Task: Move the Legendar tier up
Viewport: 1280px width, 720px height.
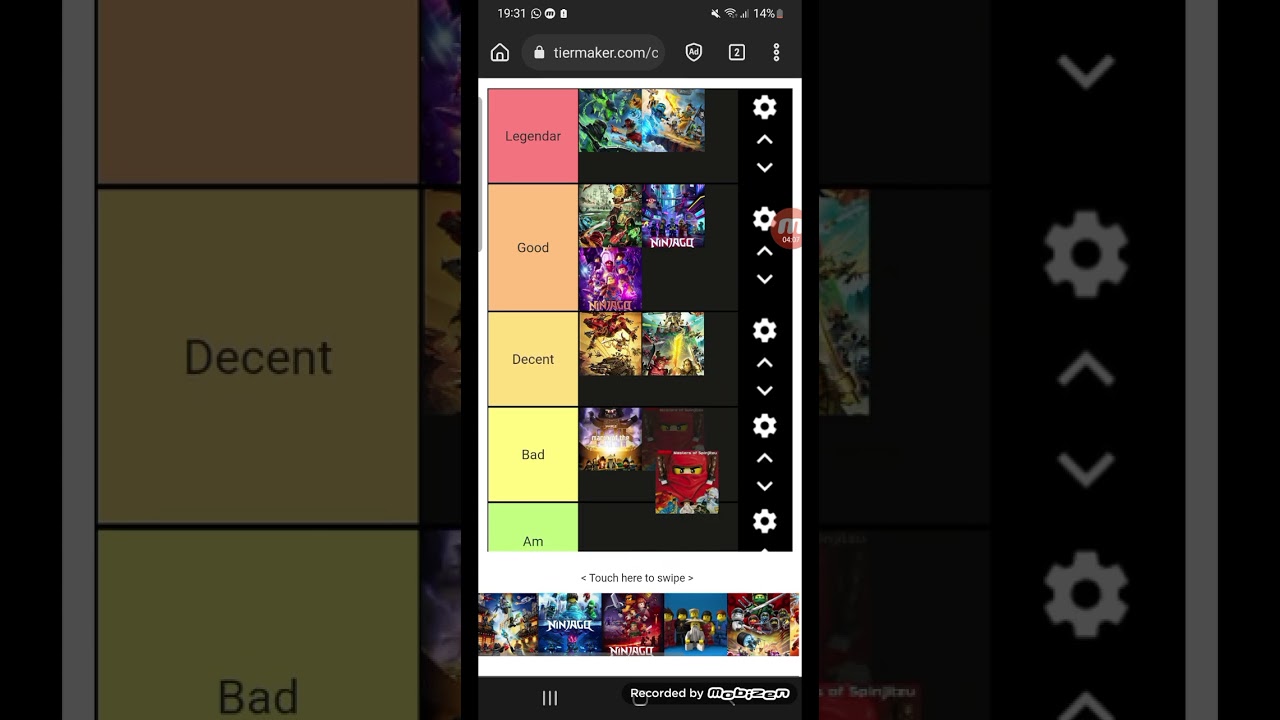Action: (765, 140)
